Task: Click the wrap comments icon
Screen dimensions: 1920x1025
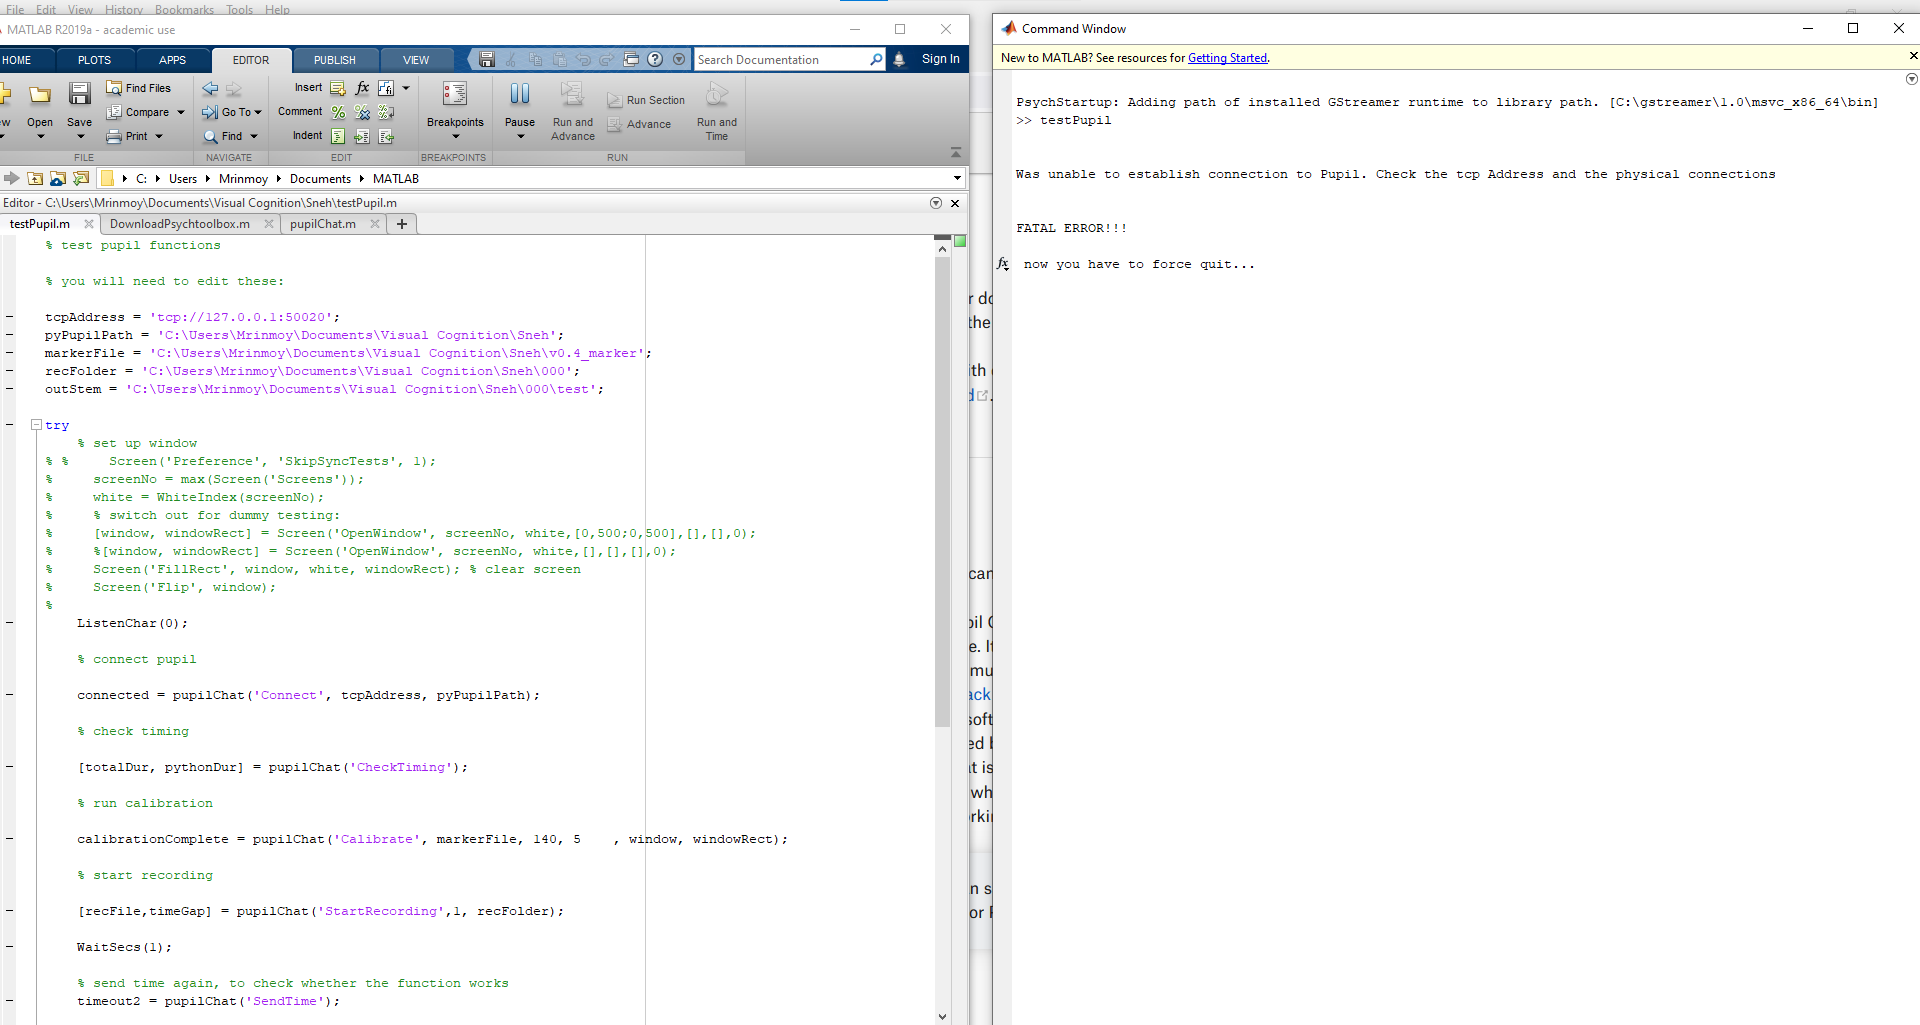Action: pyautogui.click(x=386, y=112)
